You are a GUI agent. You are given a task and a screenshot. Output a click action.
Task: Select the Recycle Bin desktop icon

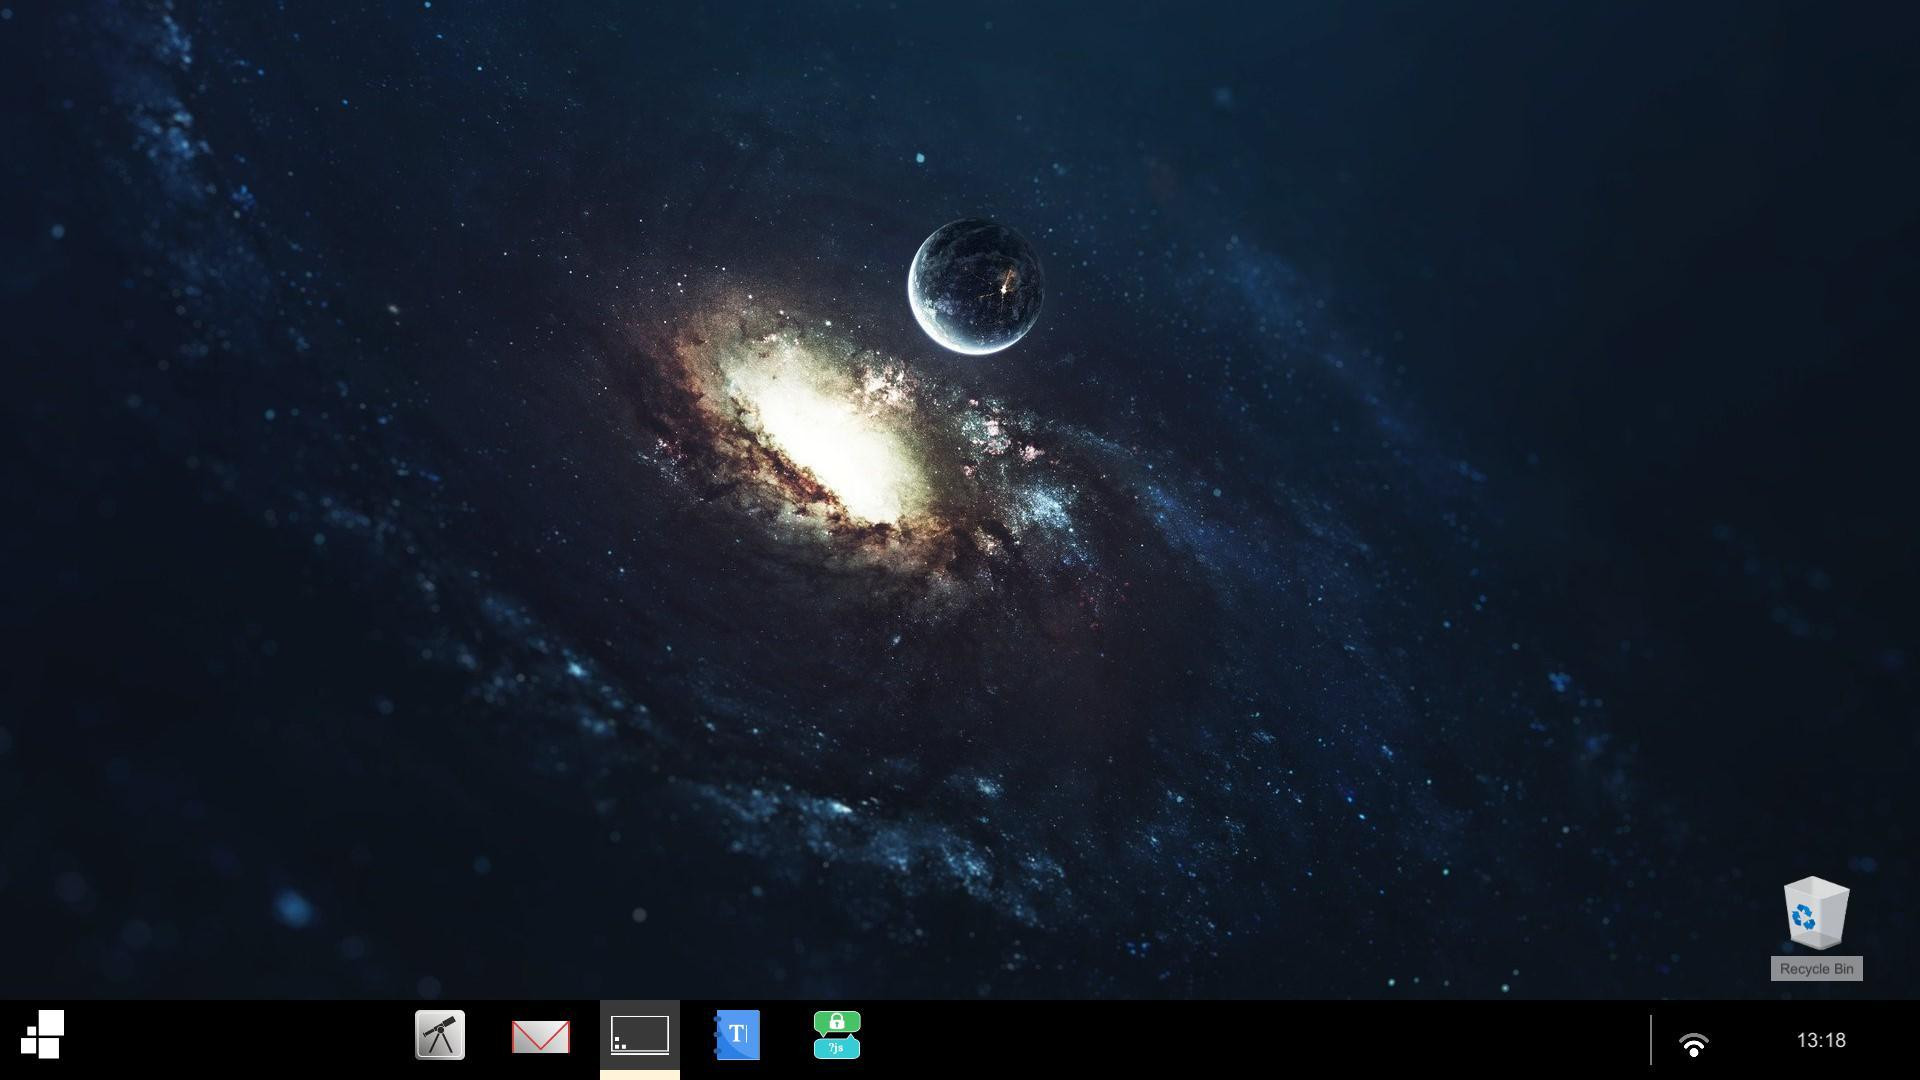[1816, 912]
